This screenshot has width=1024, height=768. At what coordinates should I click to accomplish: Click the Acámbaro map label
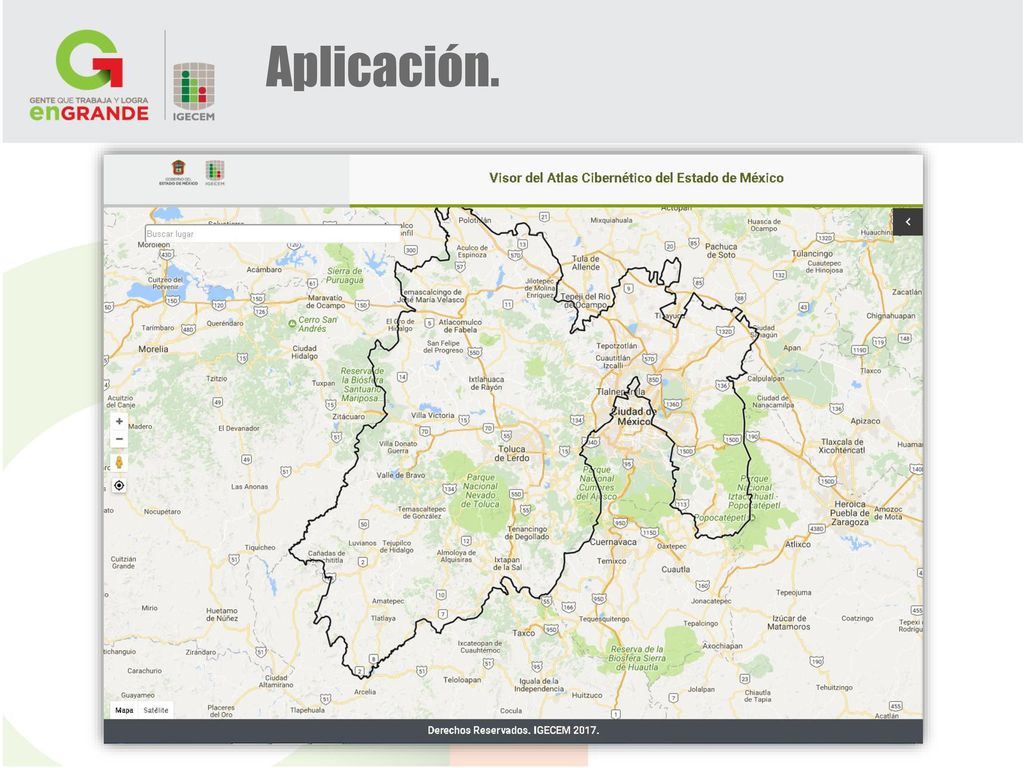click(264, 270)
